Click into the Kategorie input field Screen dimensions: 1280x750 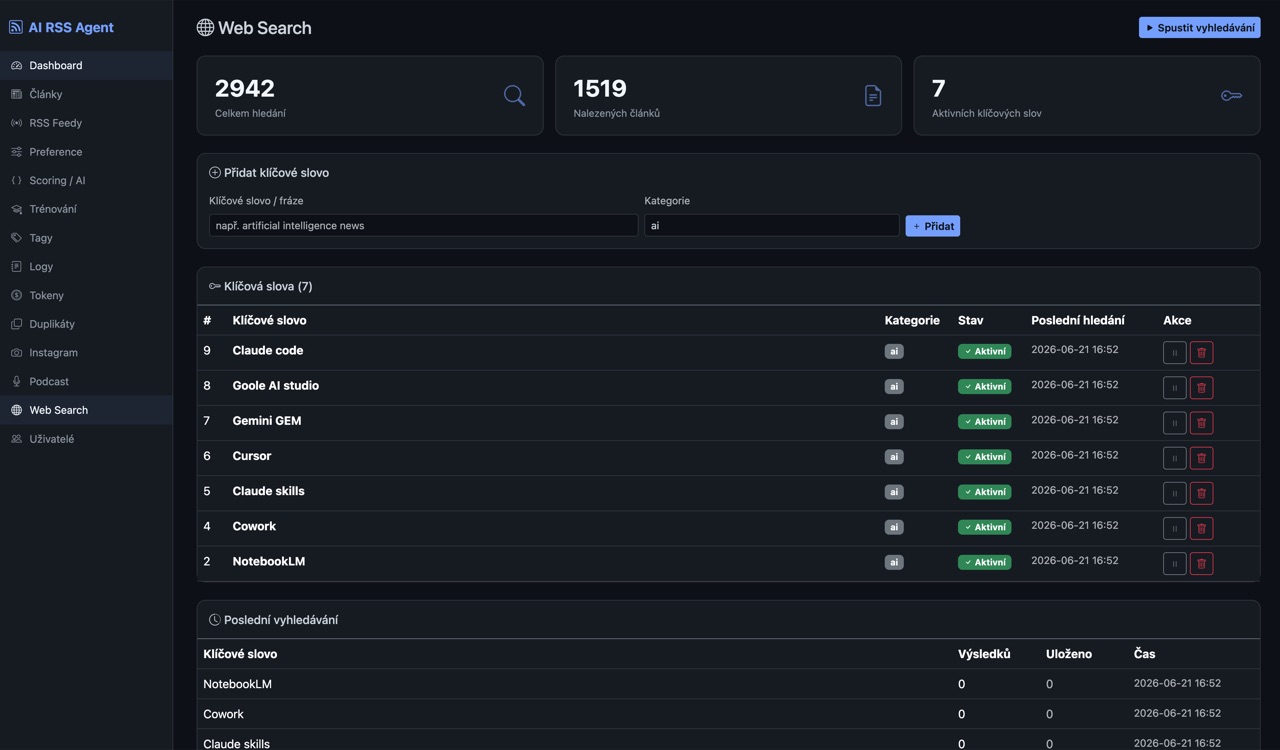click(772, 225)
